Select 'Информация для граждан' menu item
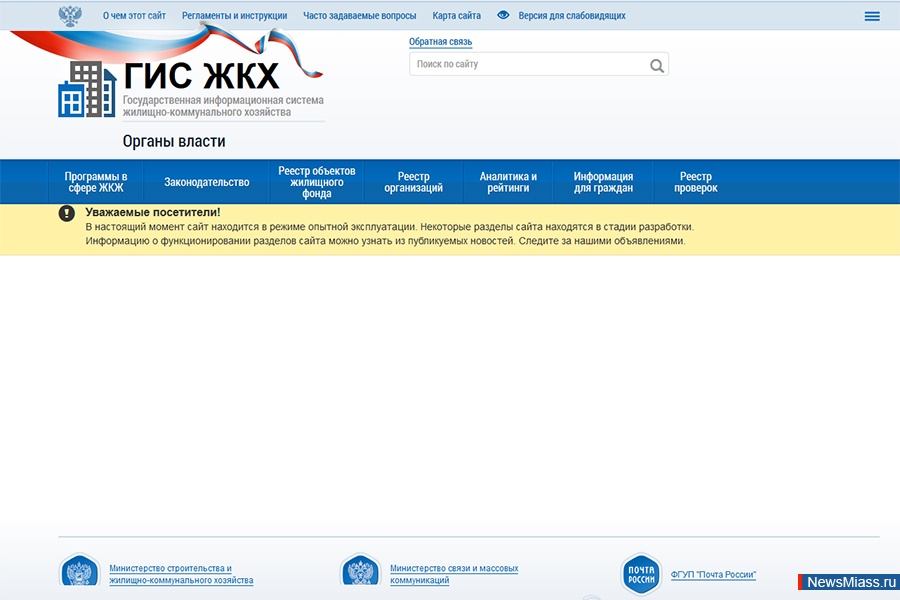 (603, 182)
